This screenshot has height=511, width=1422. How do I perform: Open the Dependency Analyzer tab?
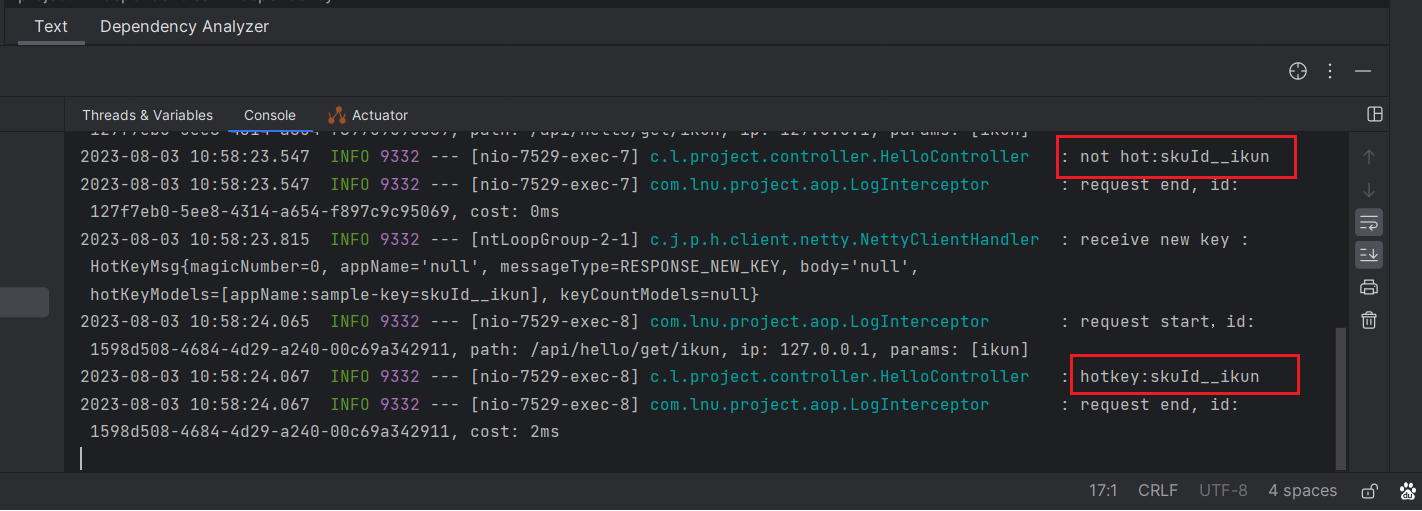tap(184, 26)
